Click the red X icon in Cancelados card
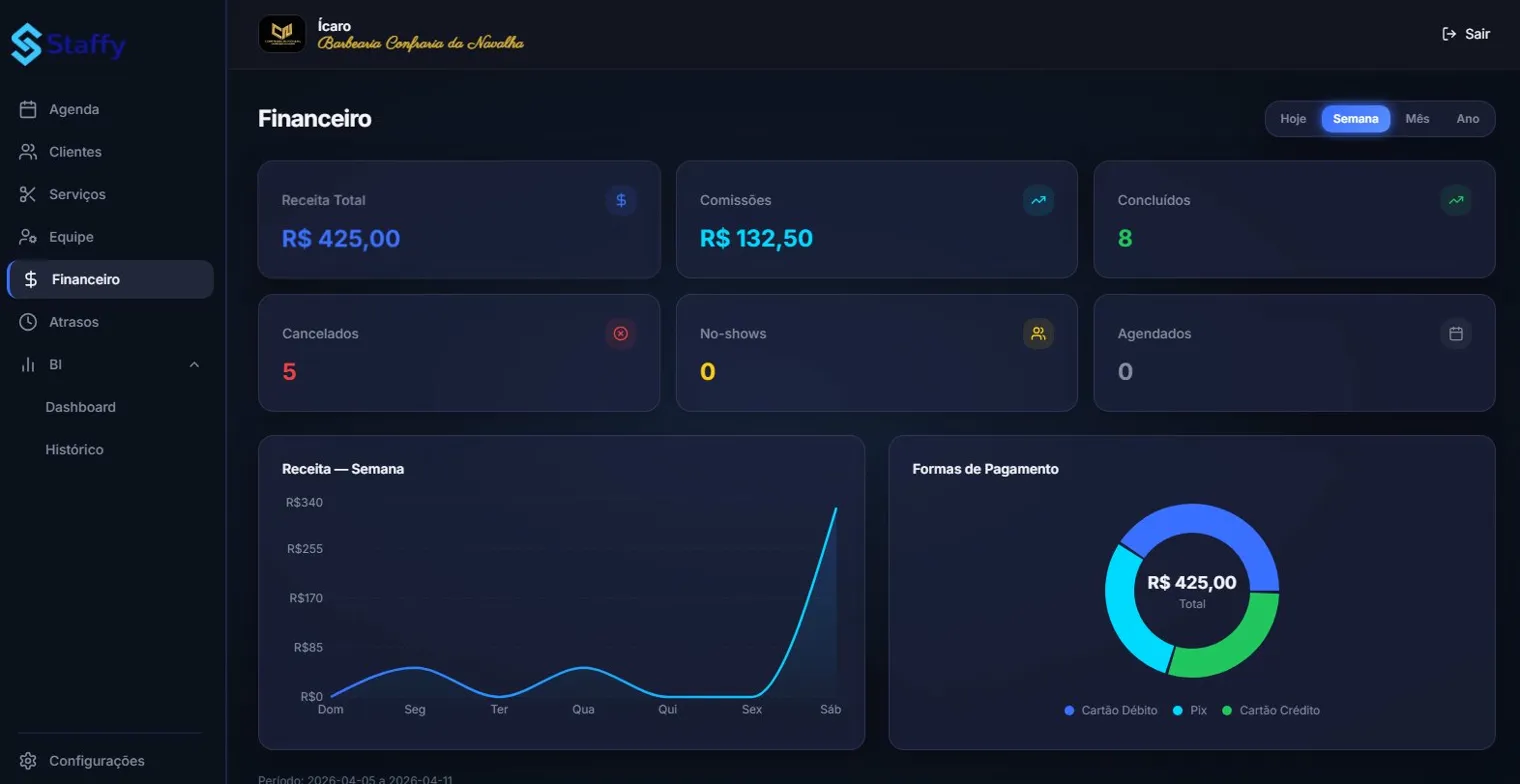1520x784 pixels. 621,333
